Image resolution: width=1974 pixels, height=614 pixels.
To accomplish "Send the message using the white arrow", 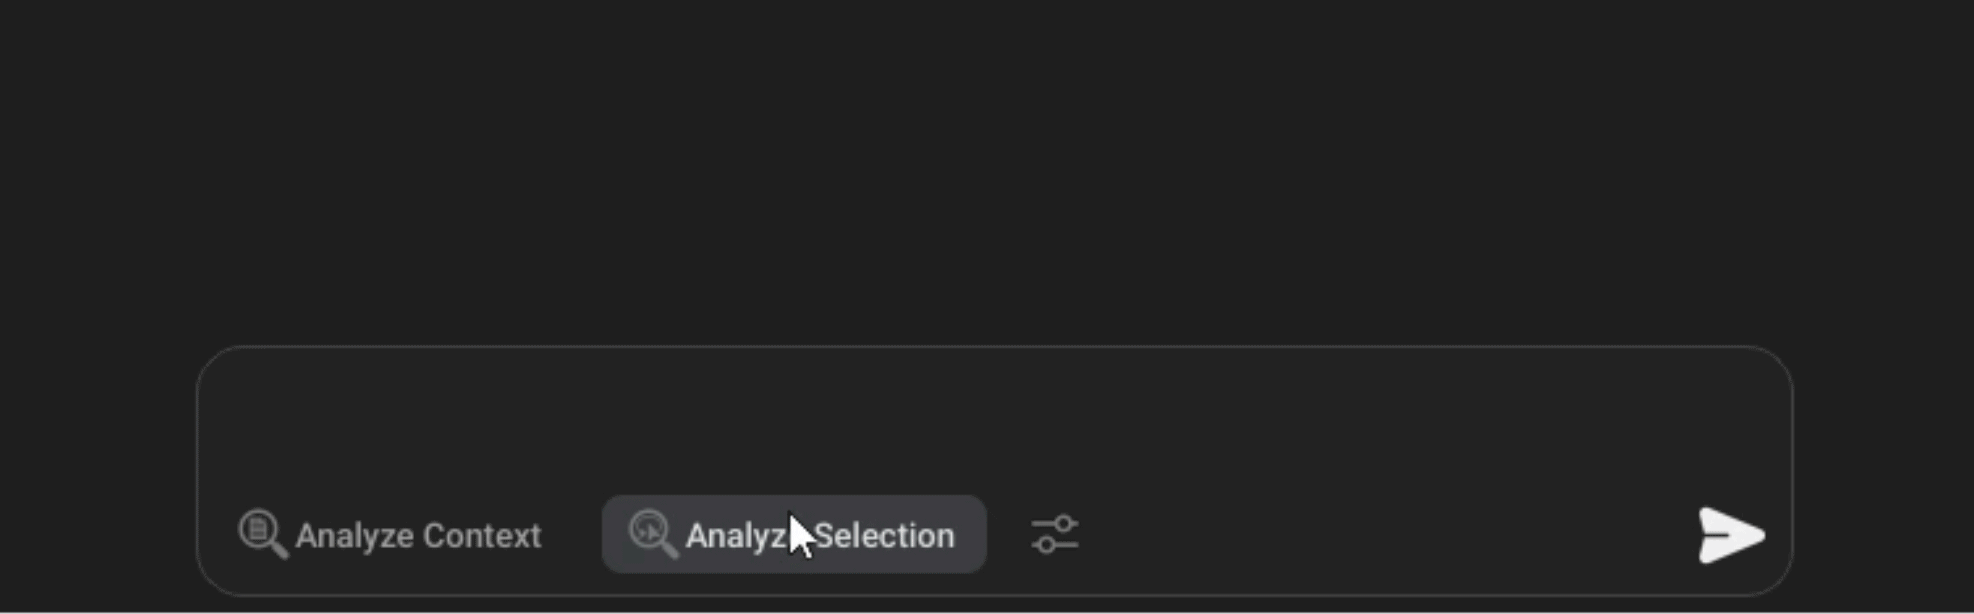I will pos(1731,535).
